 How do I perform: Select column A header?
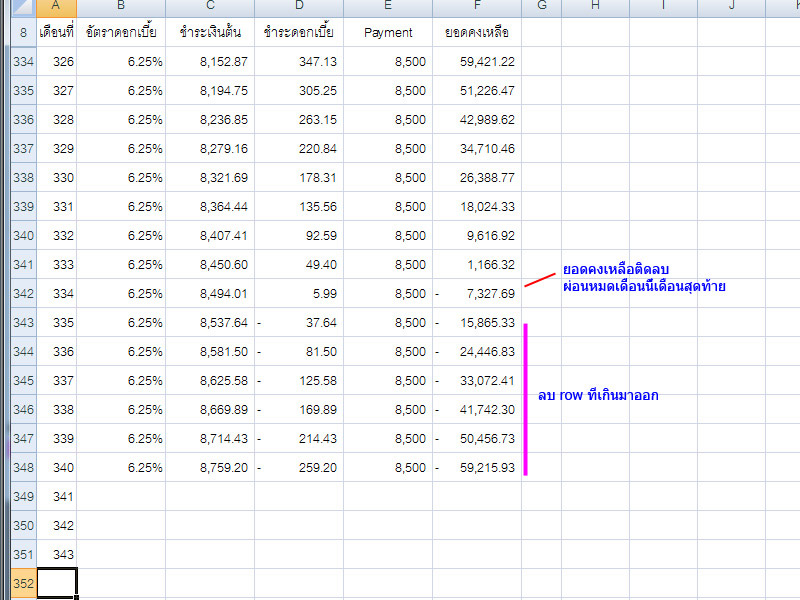tap(57, 8)
